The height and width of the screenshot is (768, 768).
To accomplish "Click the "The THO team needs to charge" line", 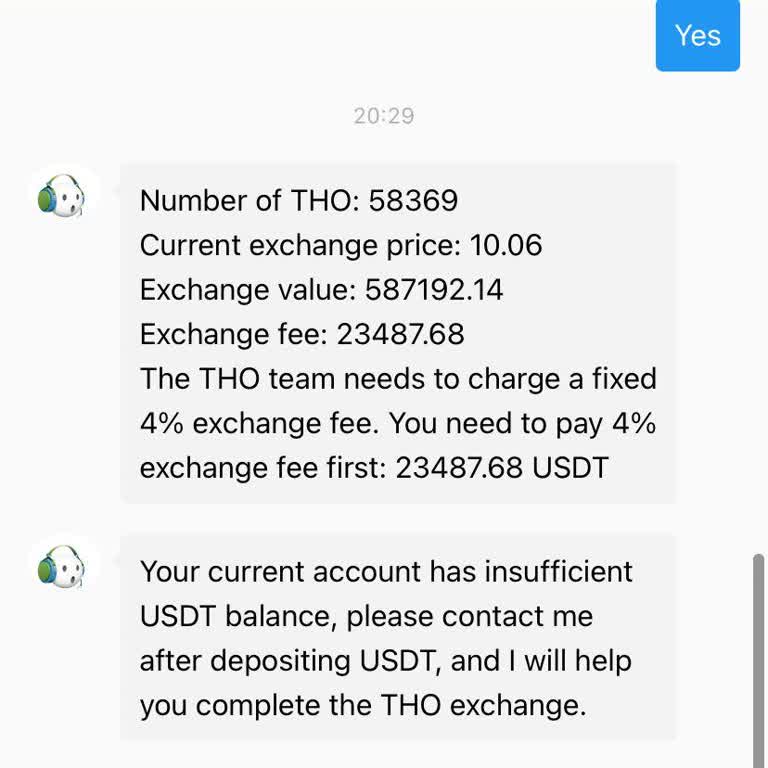I will point(398,379).
